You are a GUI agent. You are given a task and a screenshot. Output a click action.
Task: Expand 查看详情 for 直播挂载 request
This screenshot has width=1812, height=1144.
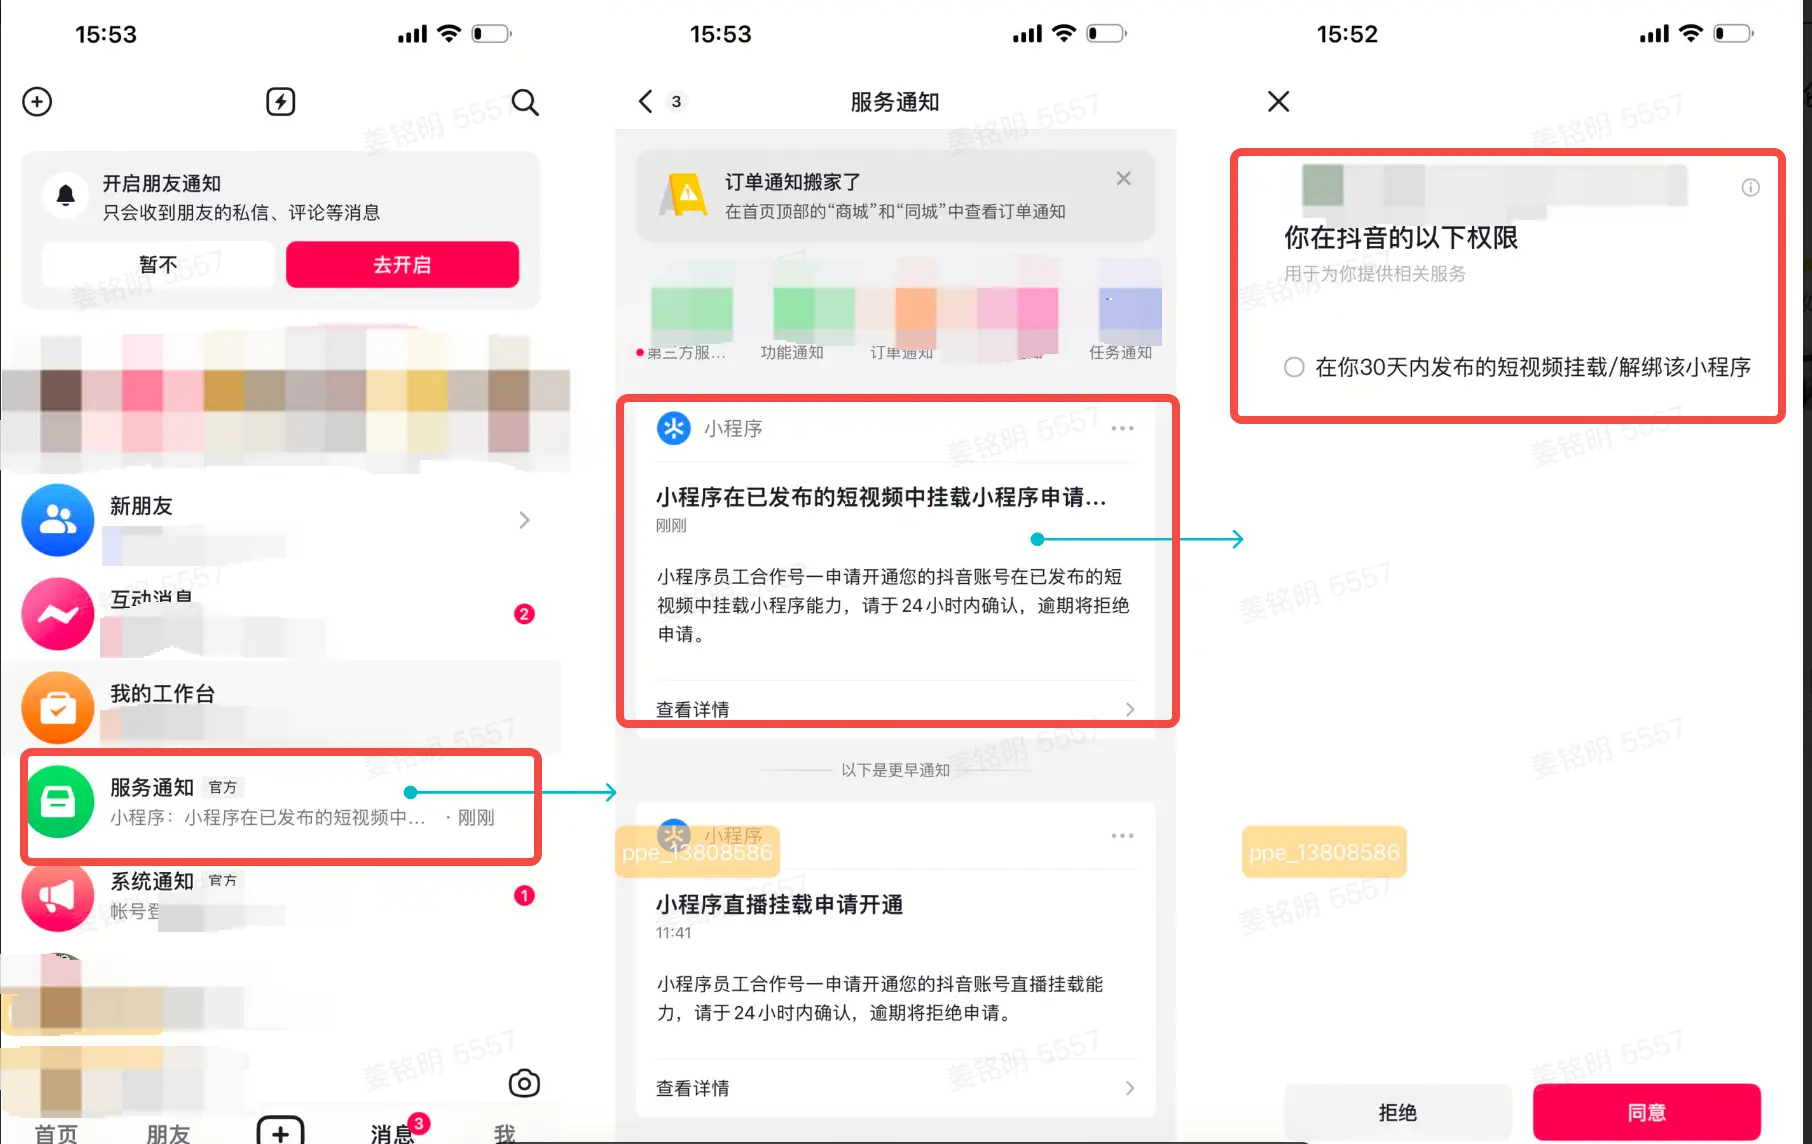[x=895, y=1088]
